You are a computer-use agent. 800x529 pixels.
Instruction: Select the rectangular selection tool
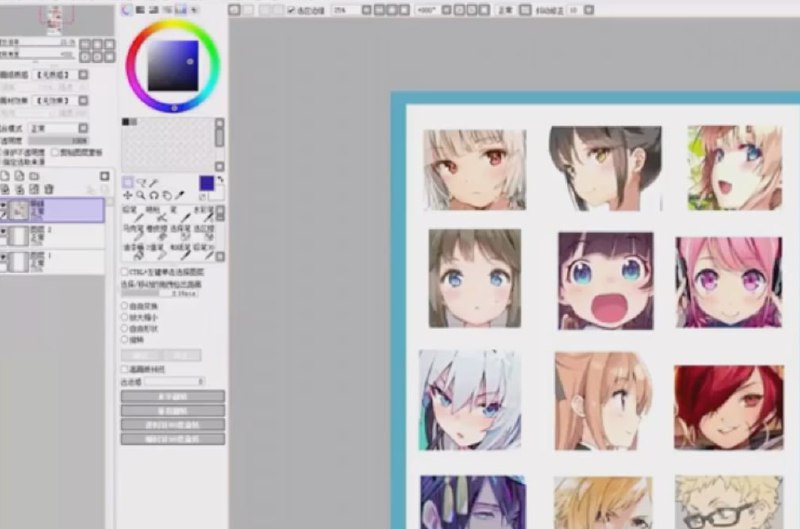[128, 182]
